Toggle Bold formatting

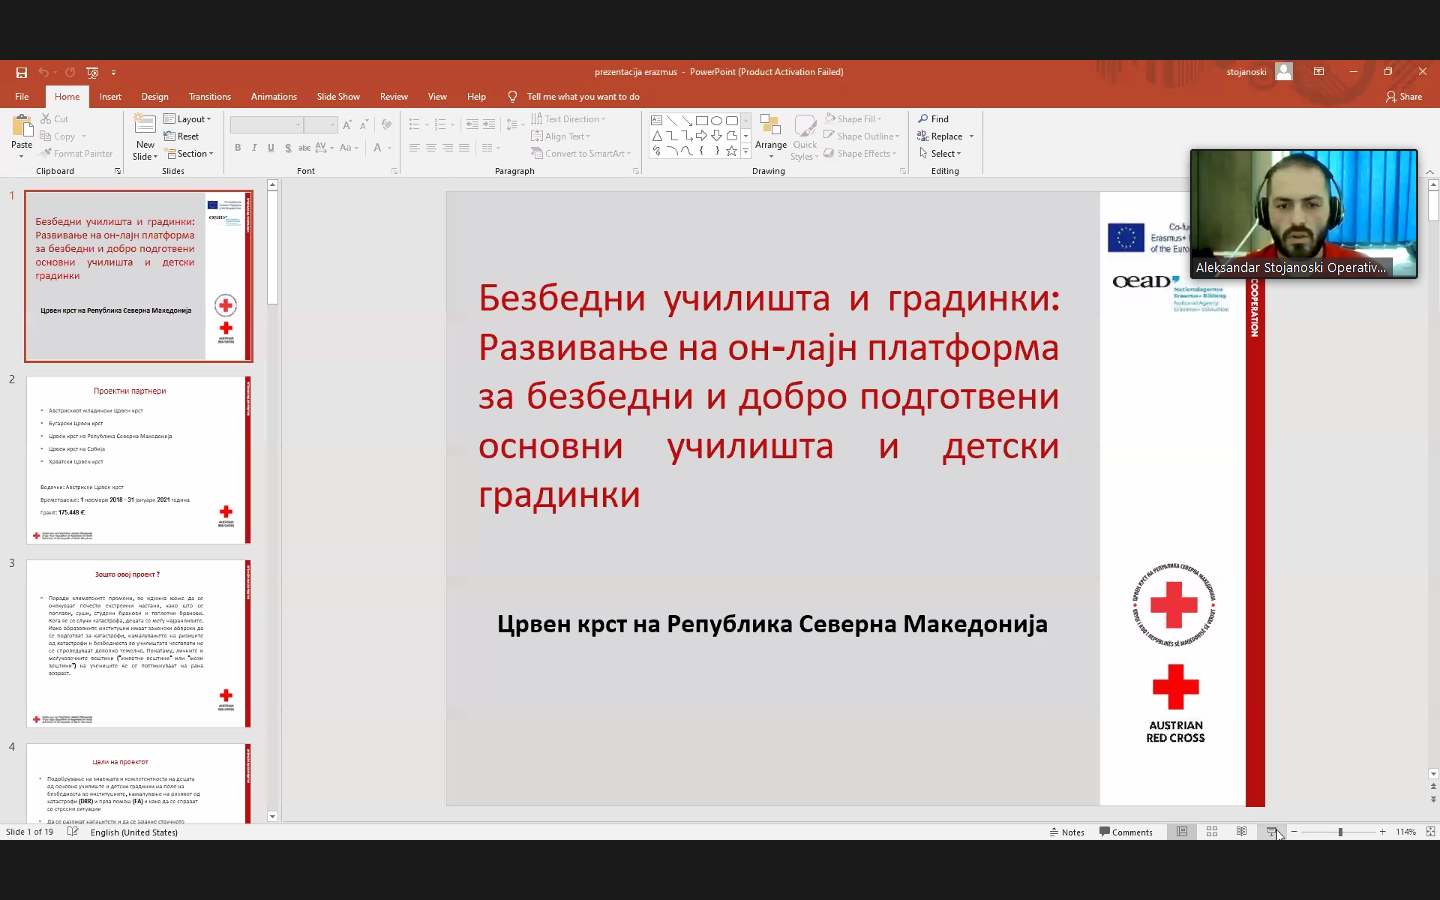[x=238, y=148]
